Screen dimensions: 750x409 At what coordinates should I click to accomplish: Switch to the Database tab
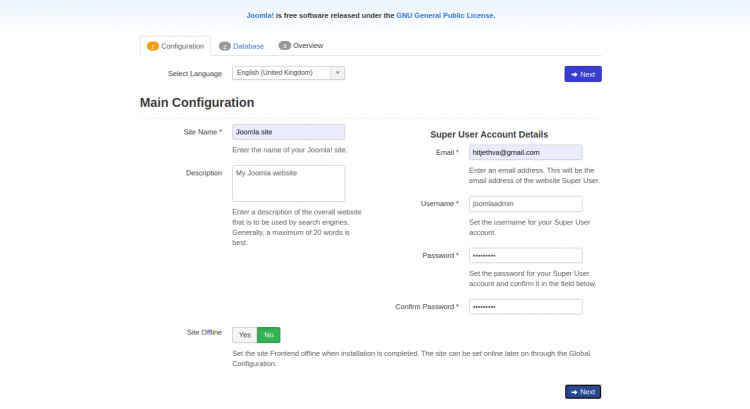tap(248, 46)
